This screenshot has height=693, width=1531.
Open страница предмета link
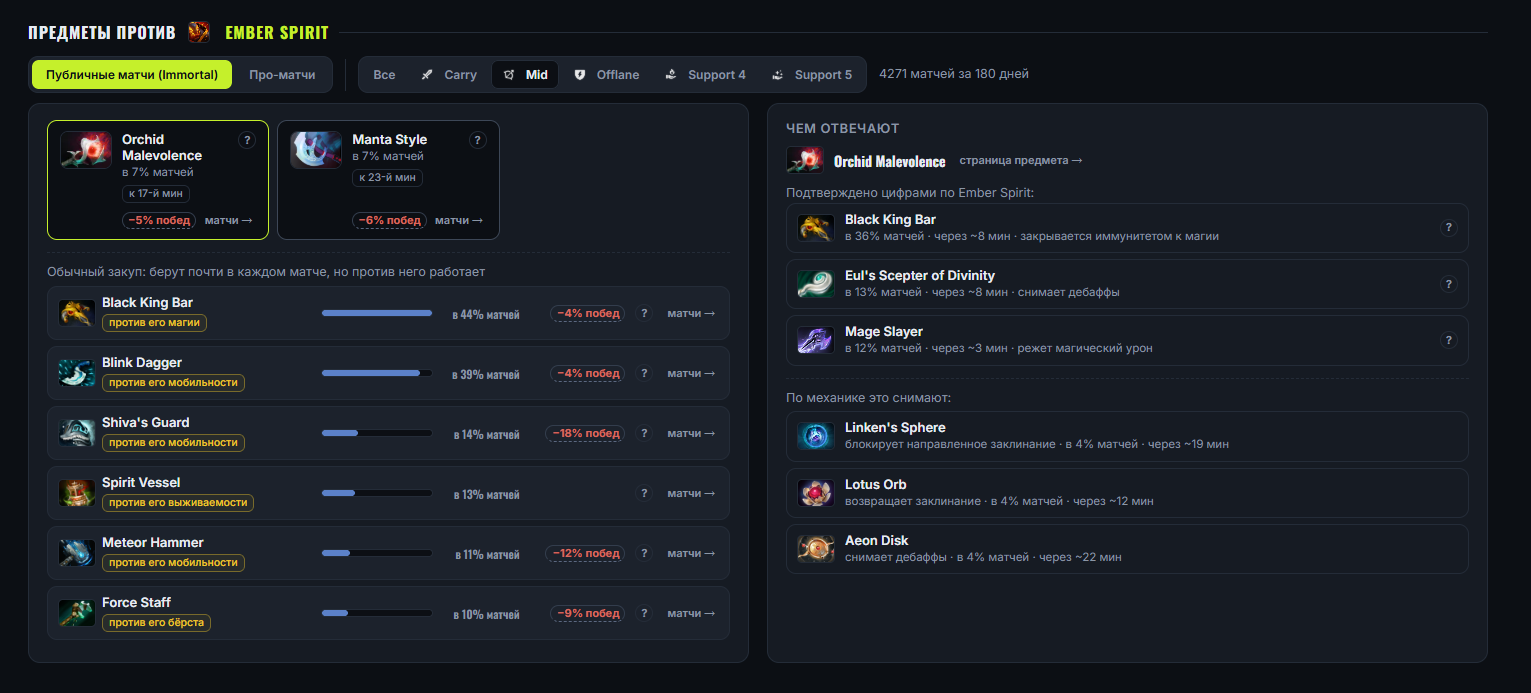pyautogui.click(x=1021, y=160)
